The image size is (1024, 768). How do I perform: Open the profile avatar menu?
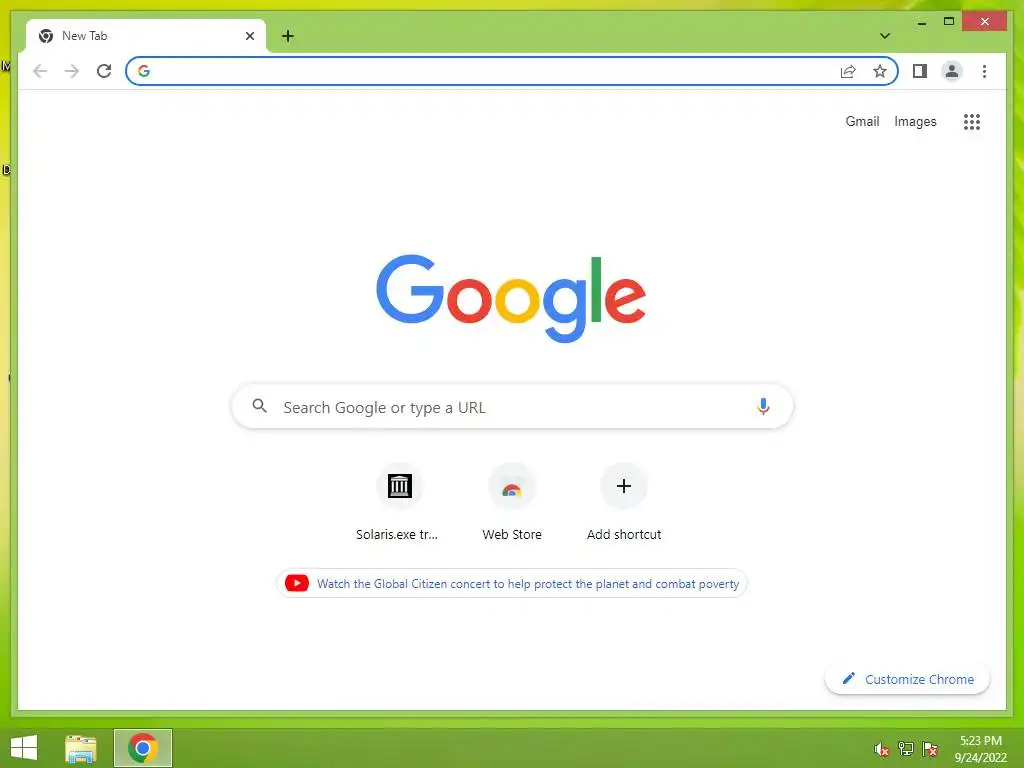click(x=952, y=71)
